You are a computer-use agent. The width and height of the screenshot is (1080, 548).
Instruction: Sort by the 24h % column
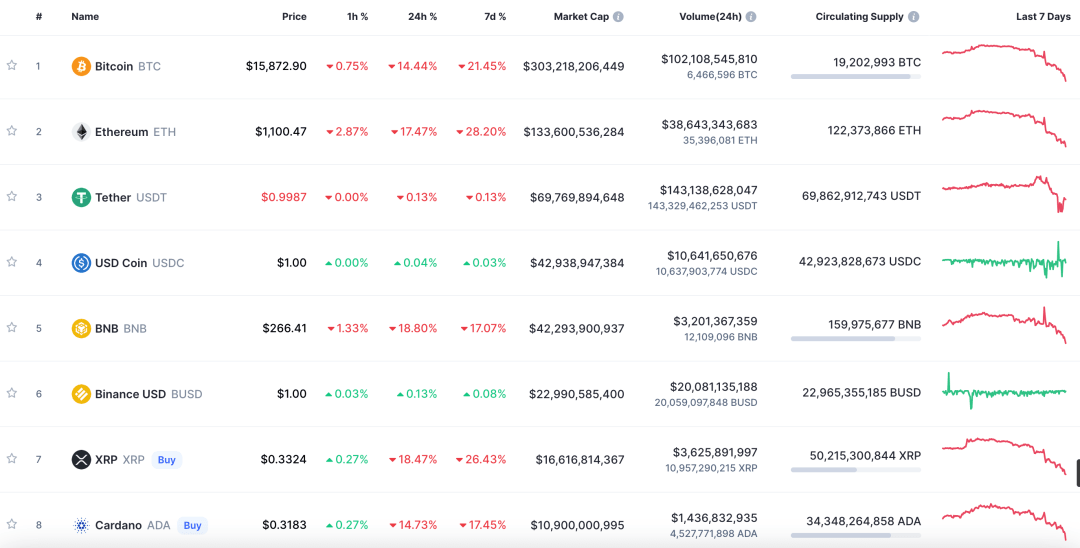tap(423, 17)
